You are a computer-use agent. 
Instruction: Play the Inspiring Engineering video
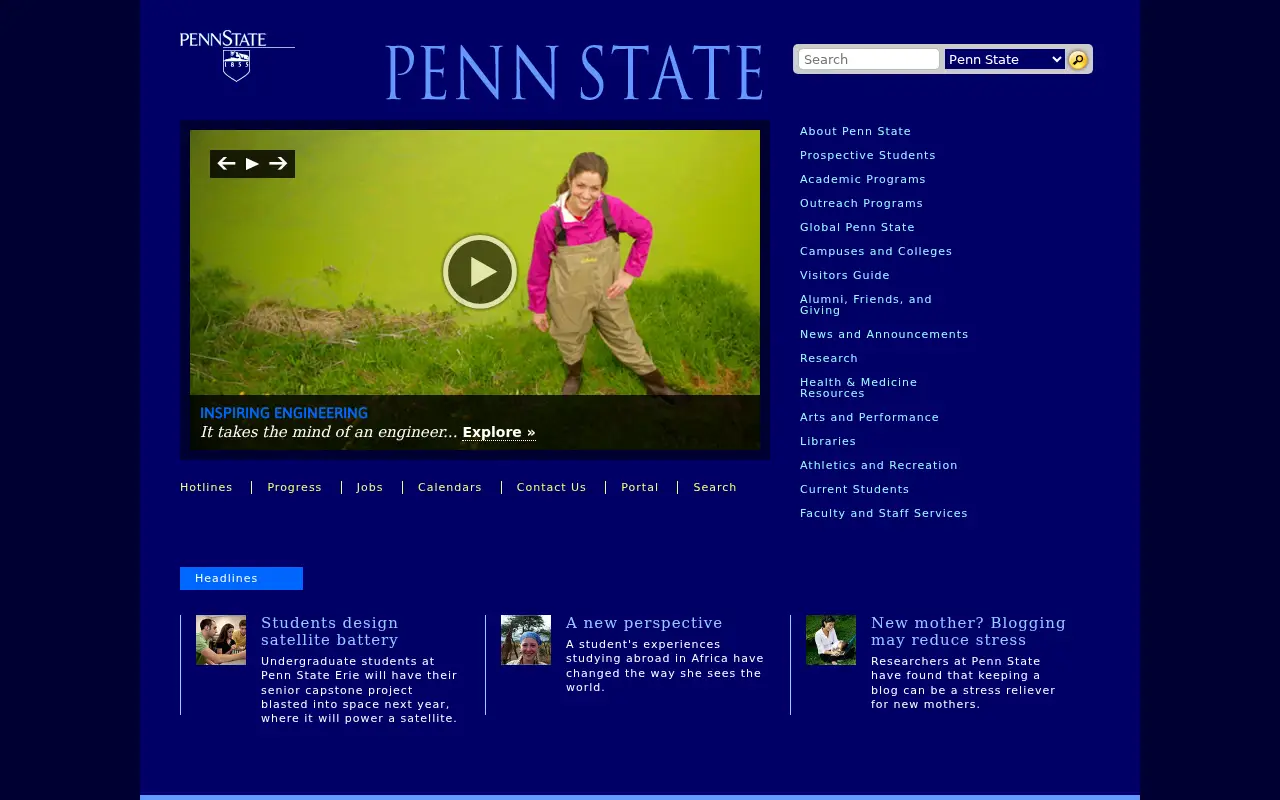[480, 272]
